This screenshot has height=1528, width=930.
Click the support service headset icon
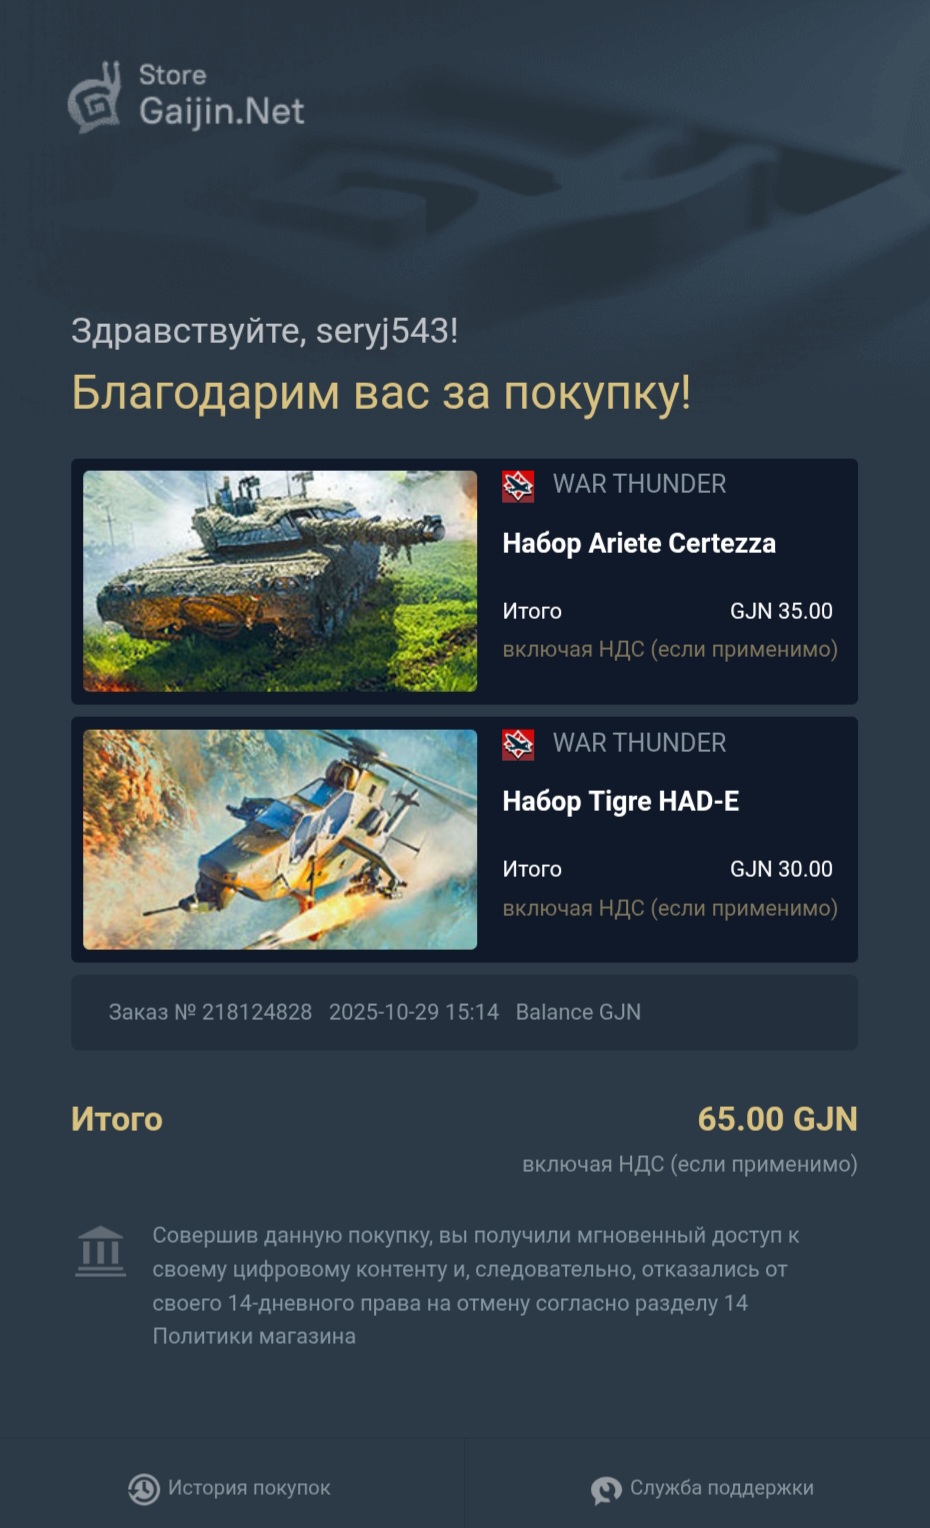pos(606,1490)
